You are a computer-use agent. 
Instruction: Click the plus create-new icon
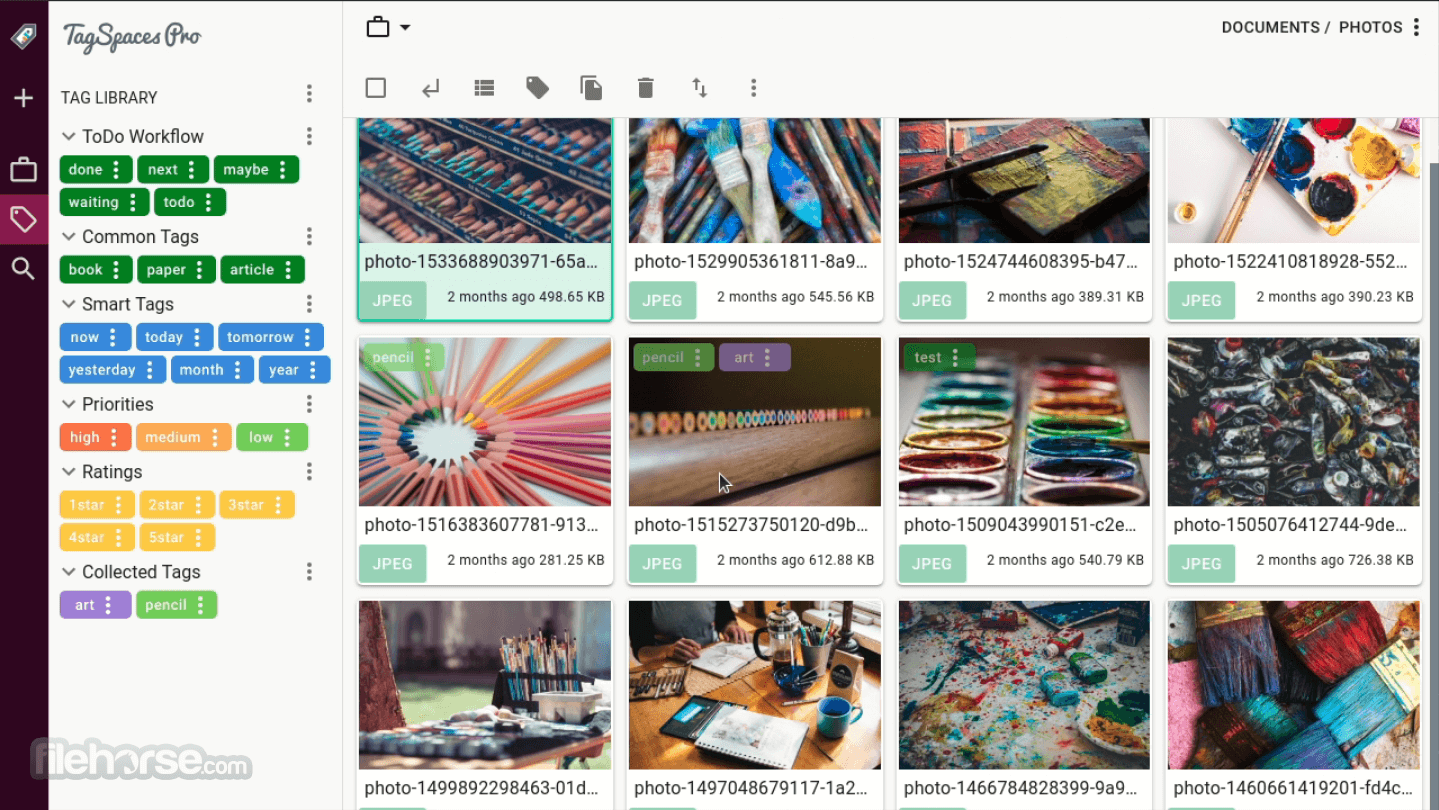click(23, 98)
